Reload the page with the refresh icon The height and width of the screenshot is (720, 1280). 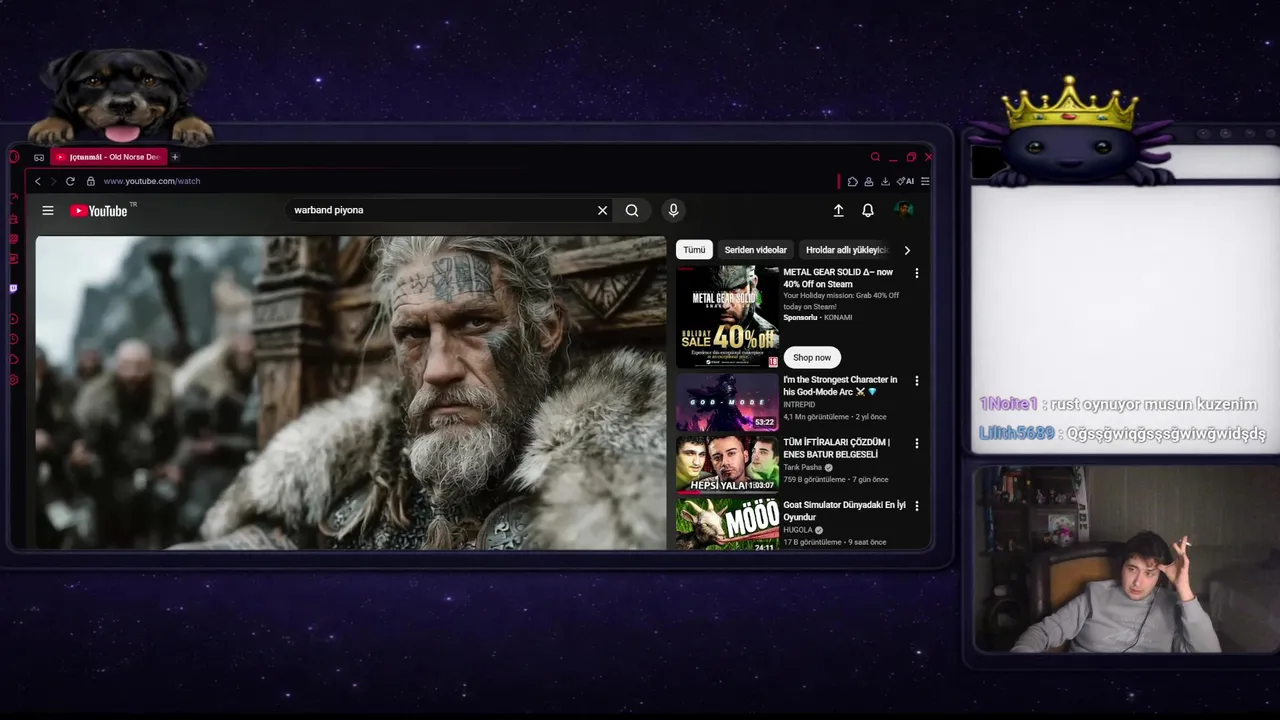coord(70,181)
